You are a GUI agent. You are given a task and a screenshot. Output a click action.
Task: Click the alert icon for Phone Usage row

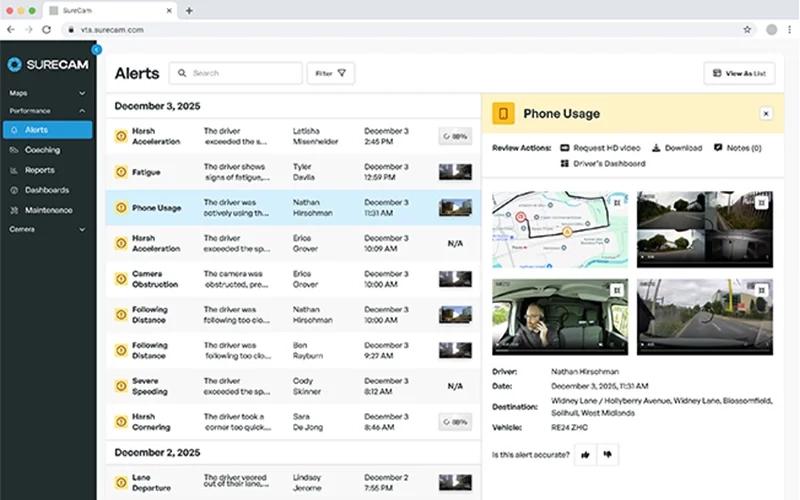coord(121,208)
